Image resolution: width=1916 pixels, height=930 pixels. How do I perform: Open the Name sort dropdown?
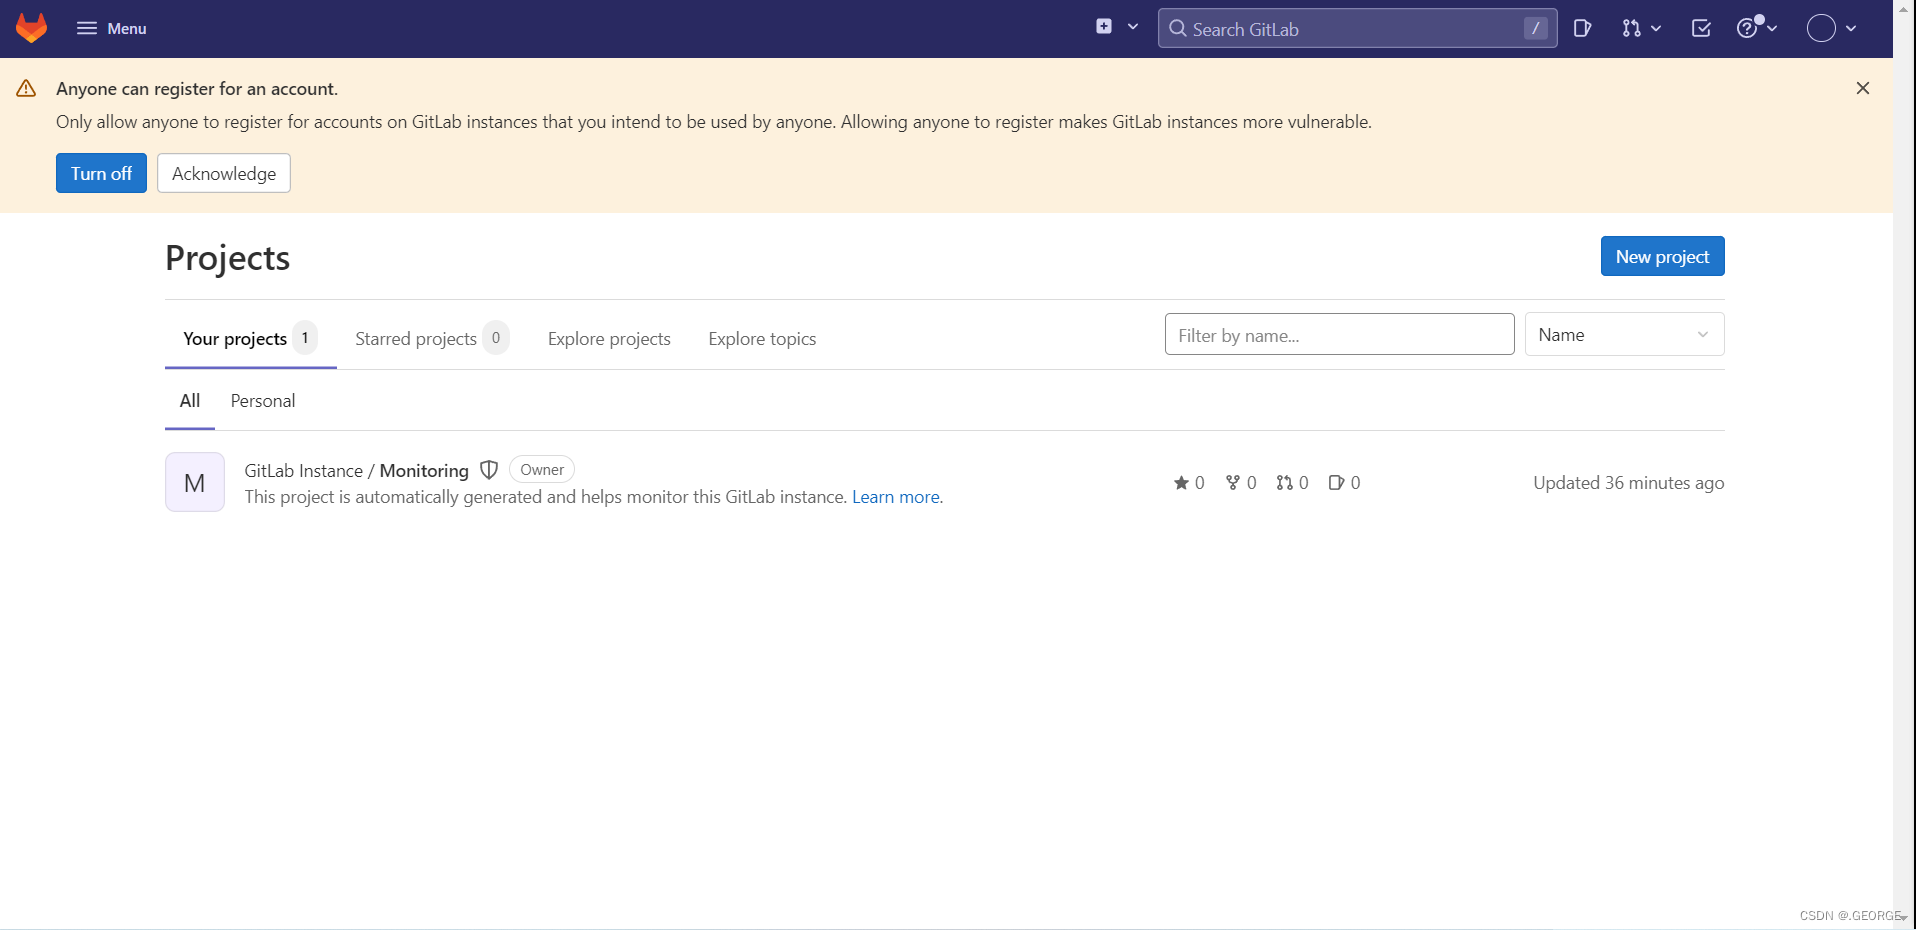click(x=1624, y=334)
